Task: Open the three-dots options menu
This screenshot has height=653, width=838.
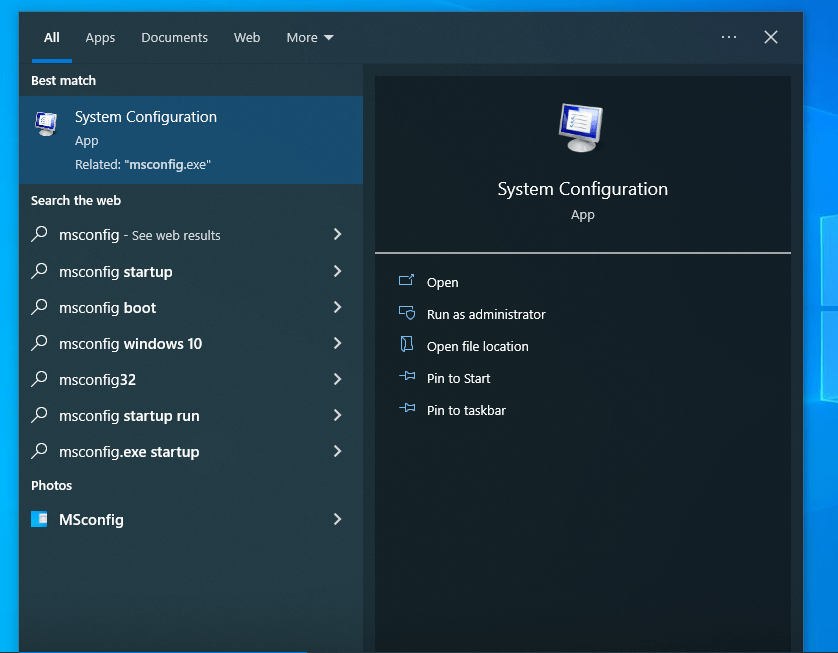Action: pos(728,37)
